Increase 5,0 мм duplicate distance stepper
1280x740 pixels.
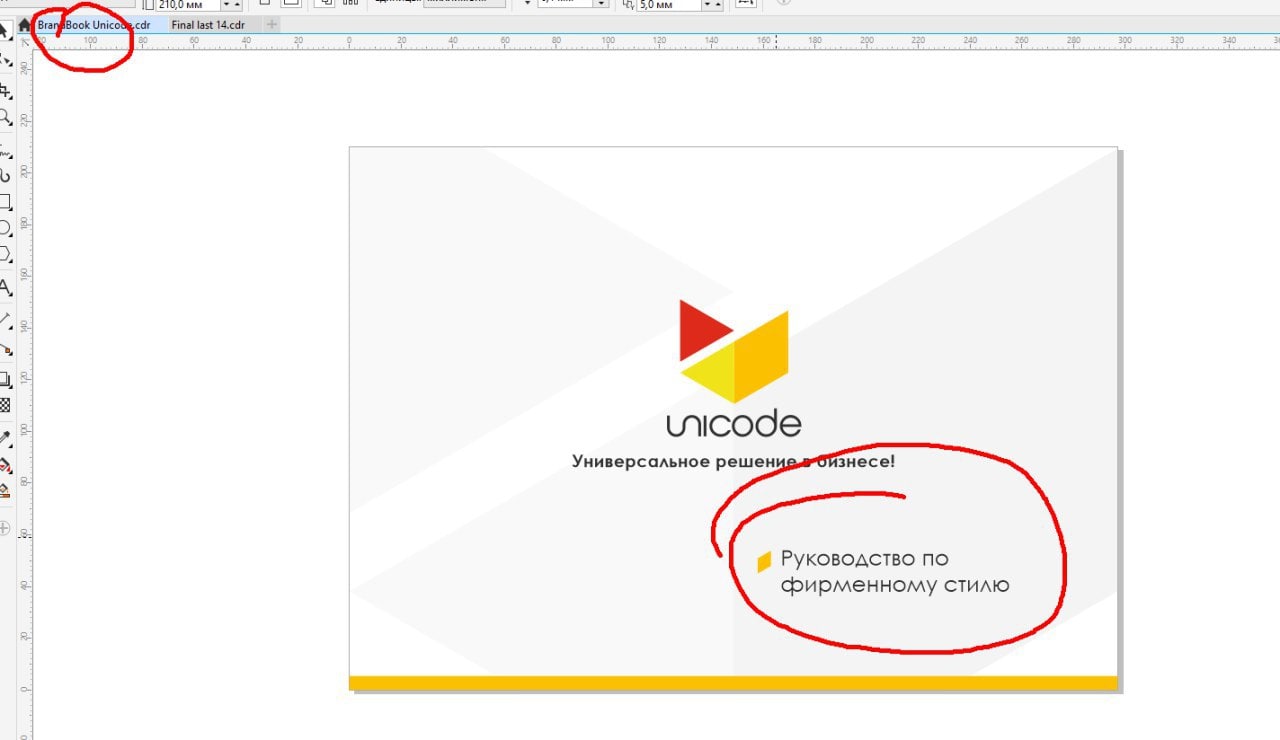pos(718,4)
